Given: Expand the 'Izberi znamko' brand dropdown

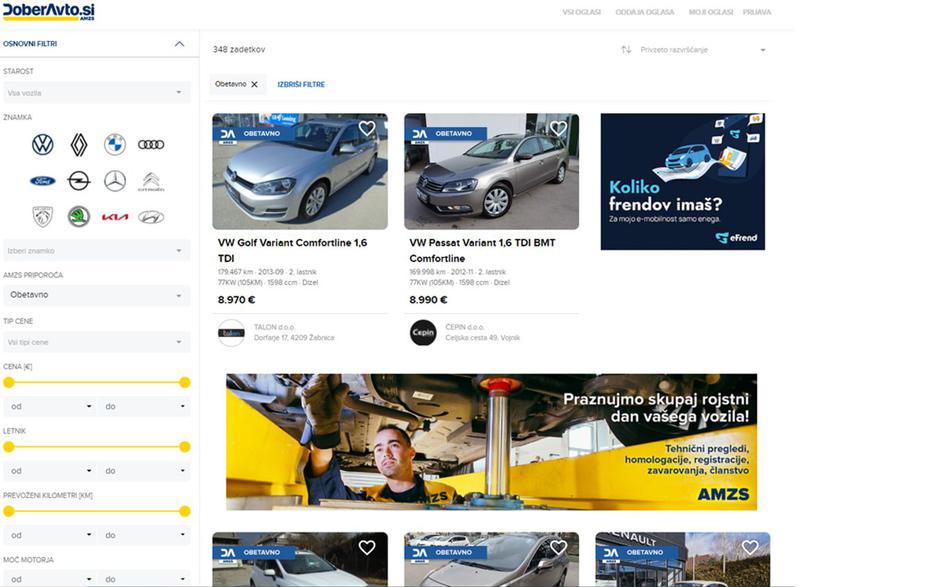Looking at the screenshot, I should click(x=96, y=251).
